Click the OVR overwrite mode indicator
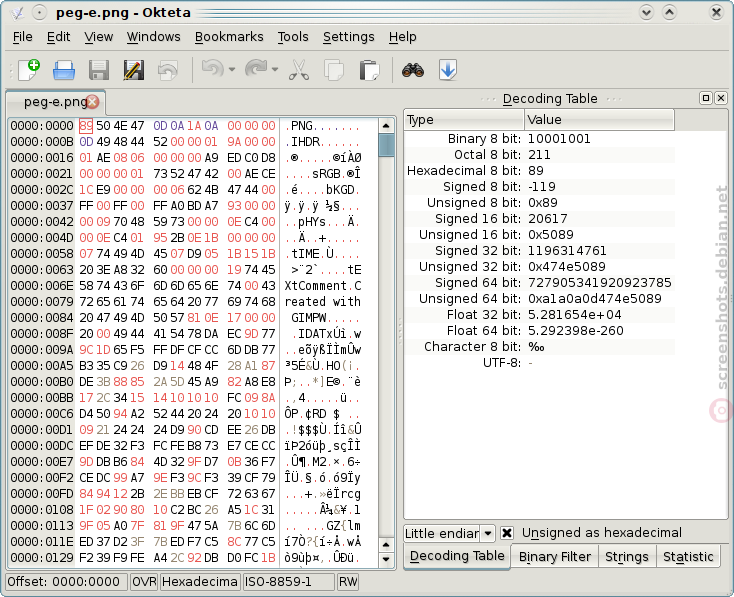 click(144, 582)
